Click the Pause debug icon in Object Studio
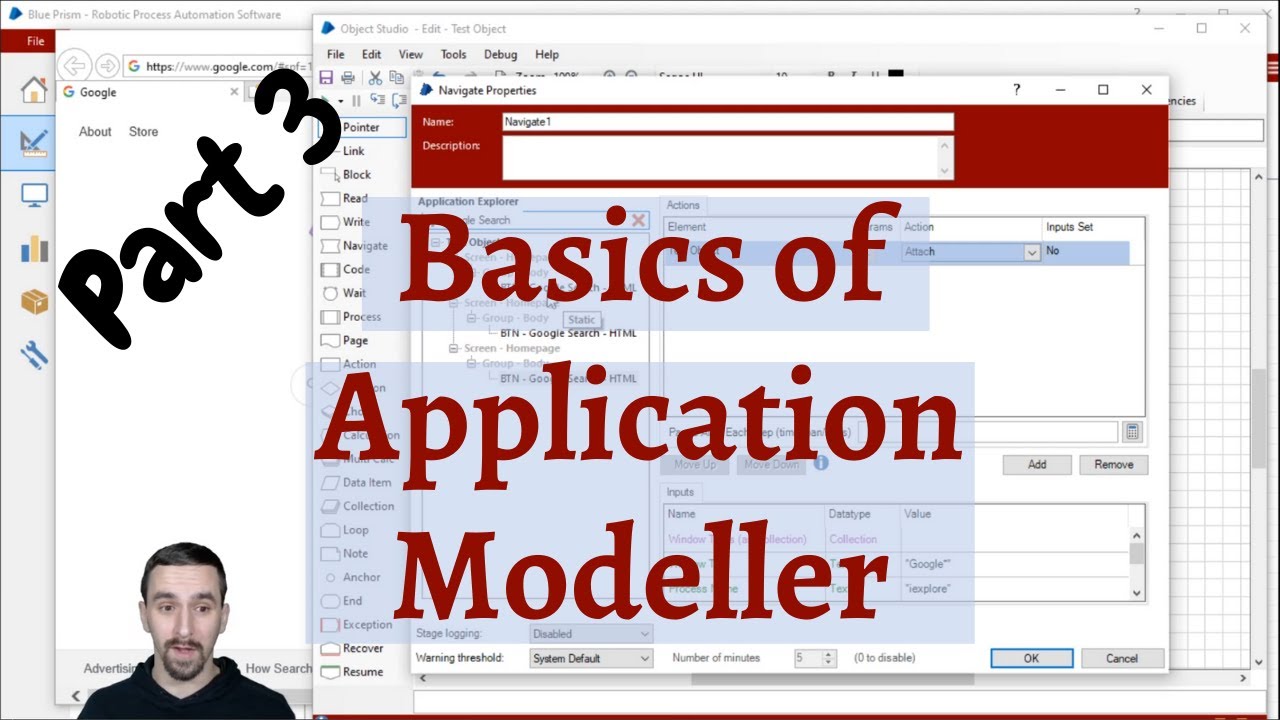The image size is (1280, 720). pos(356,100)
